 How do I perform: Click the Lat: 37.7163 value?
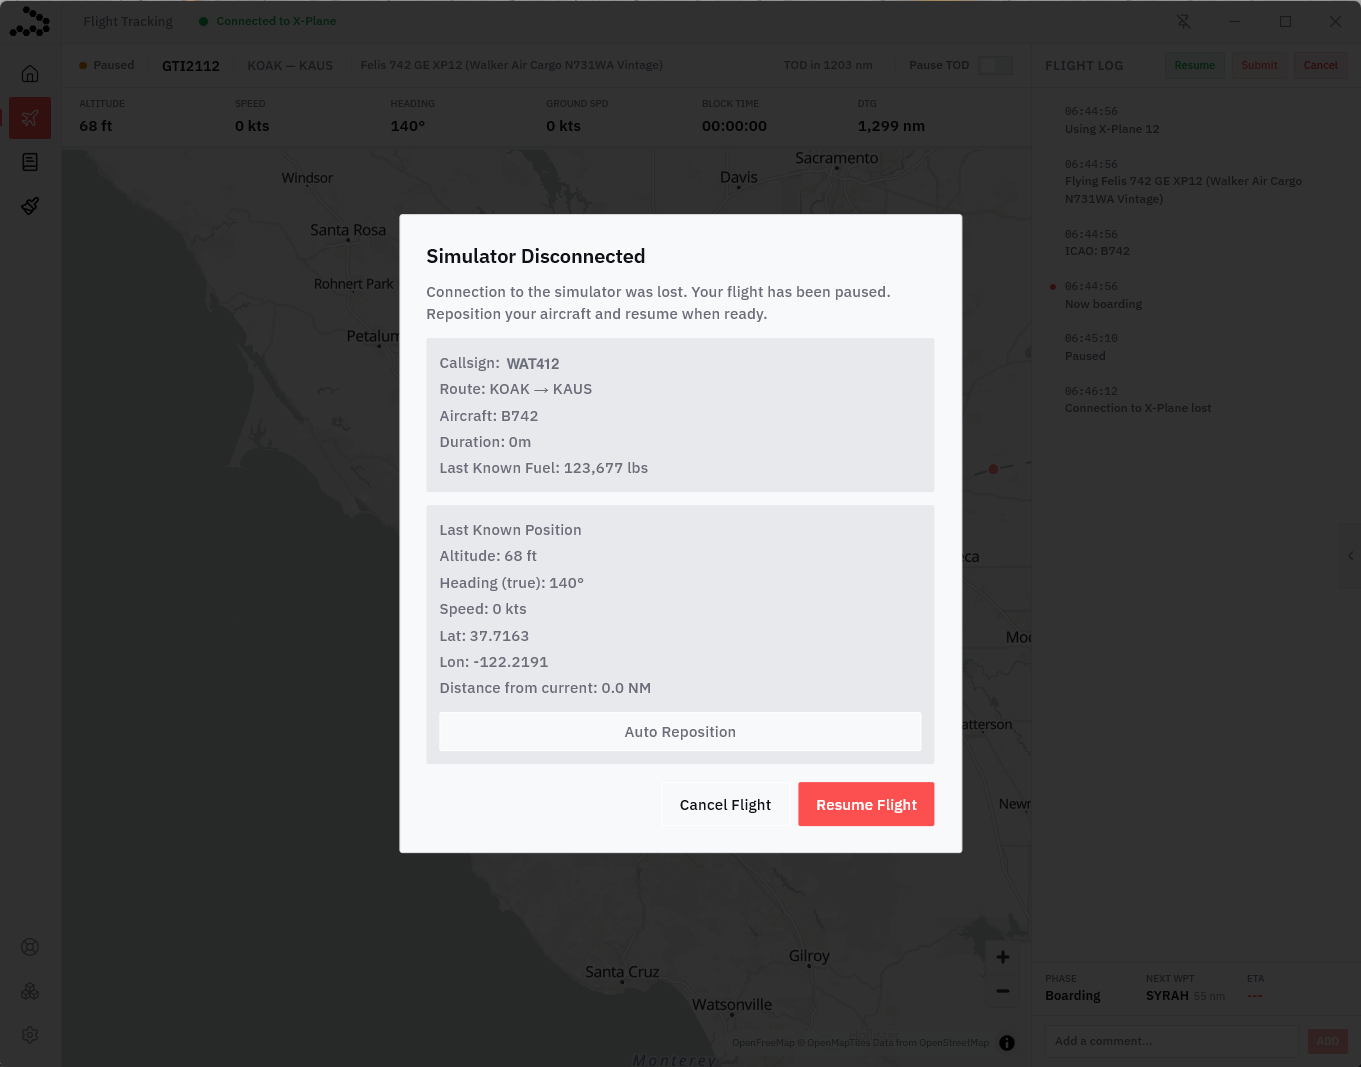(x=484, y=636)
